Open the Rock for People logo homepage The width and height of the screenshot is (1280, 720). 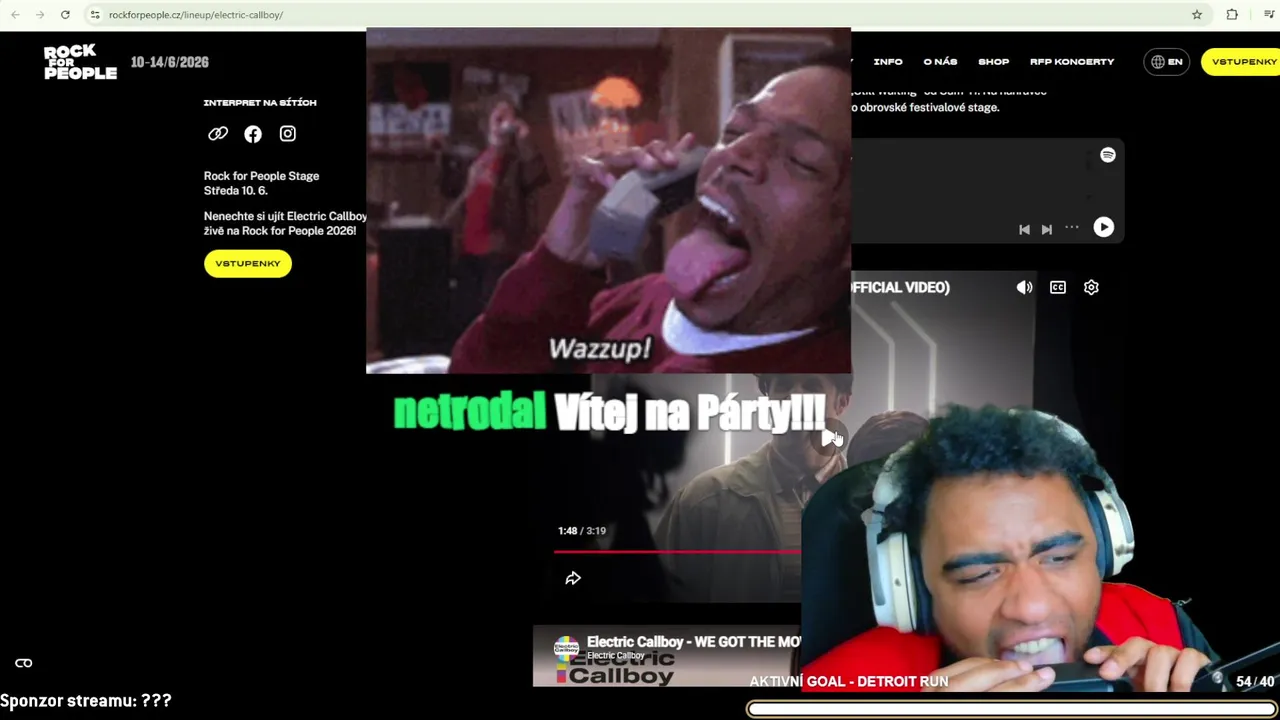point(80,62)
